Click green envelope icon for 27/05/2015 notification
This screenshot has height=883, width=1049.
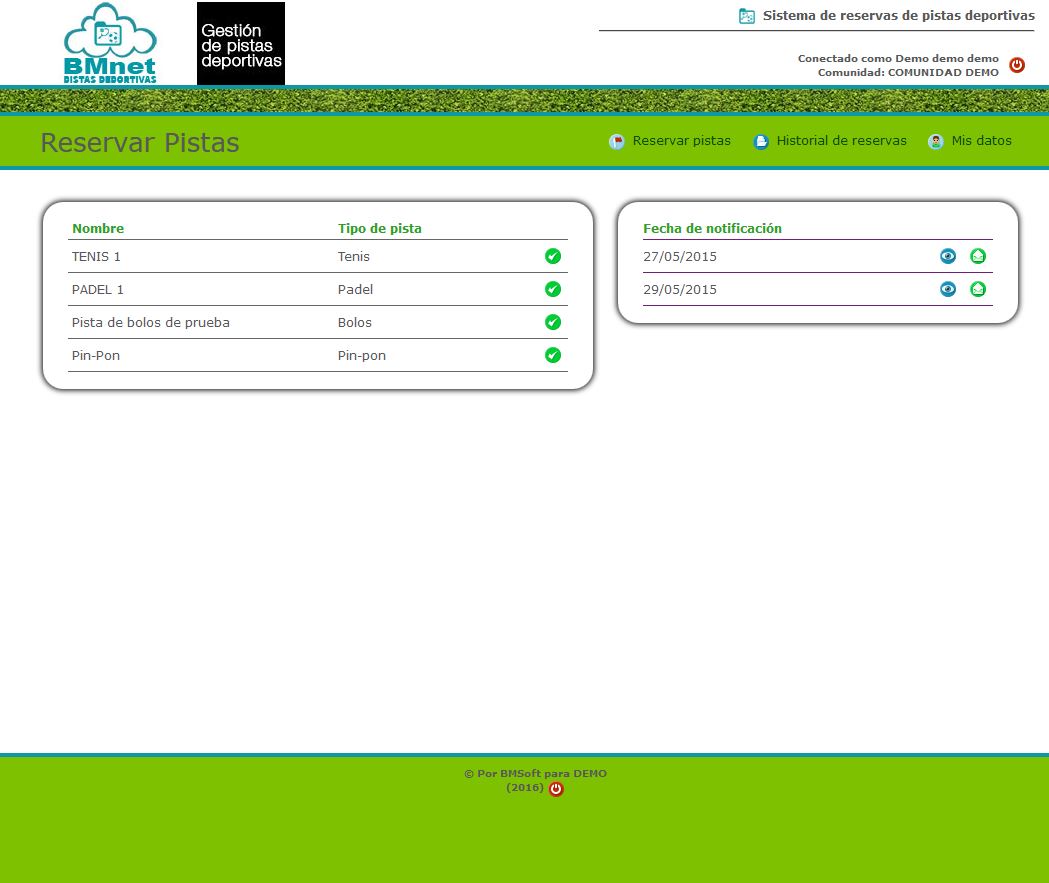tap(978, 256)
